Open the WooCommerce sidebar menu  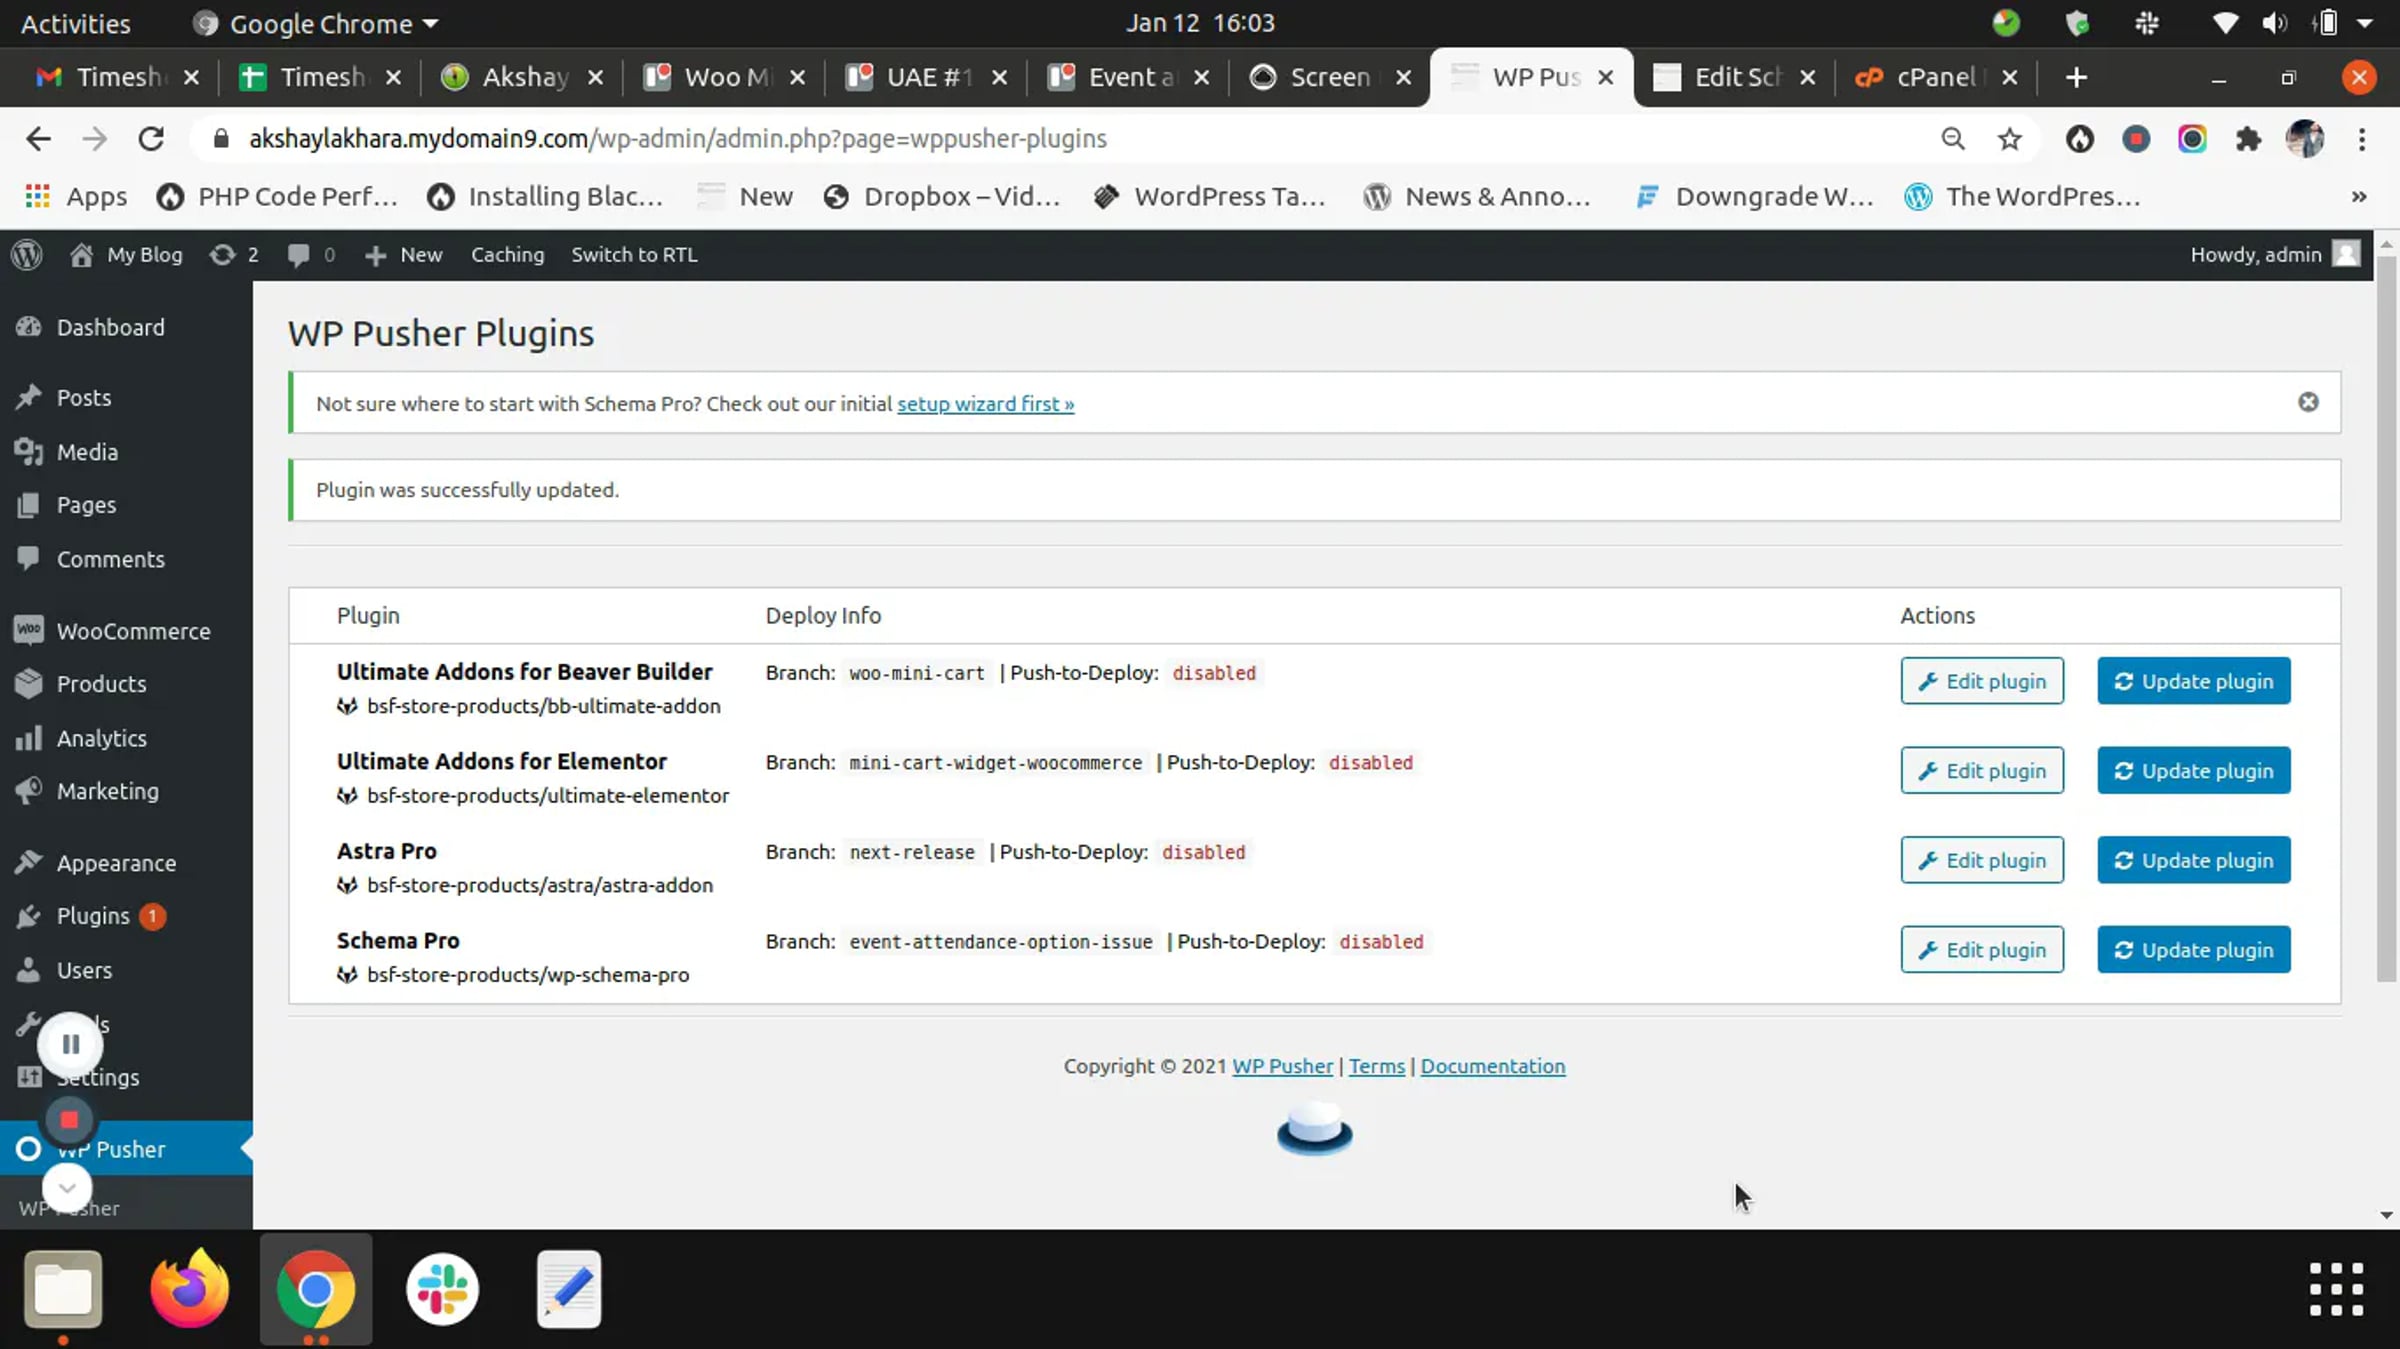(132, 631)
